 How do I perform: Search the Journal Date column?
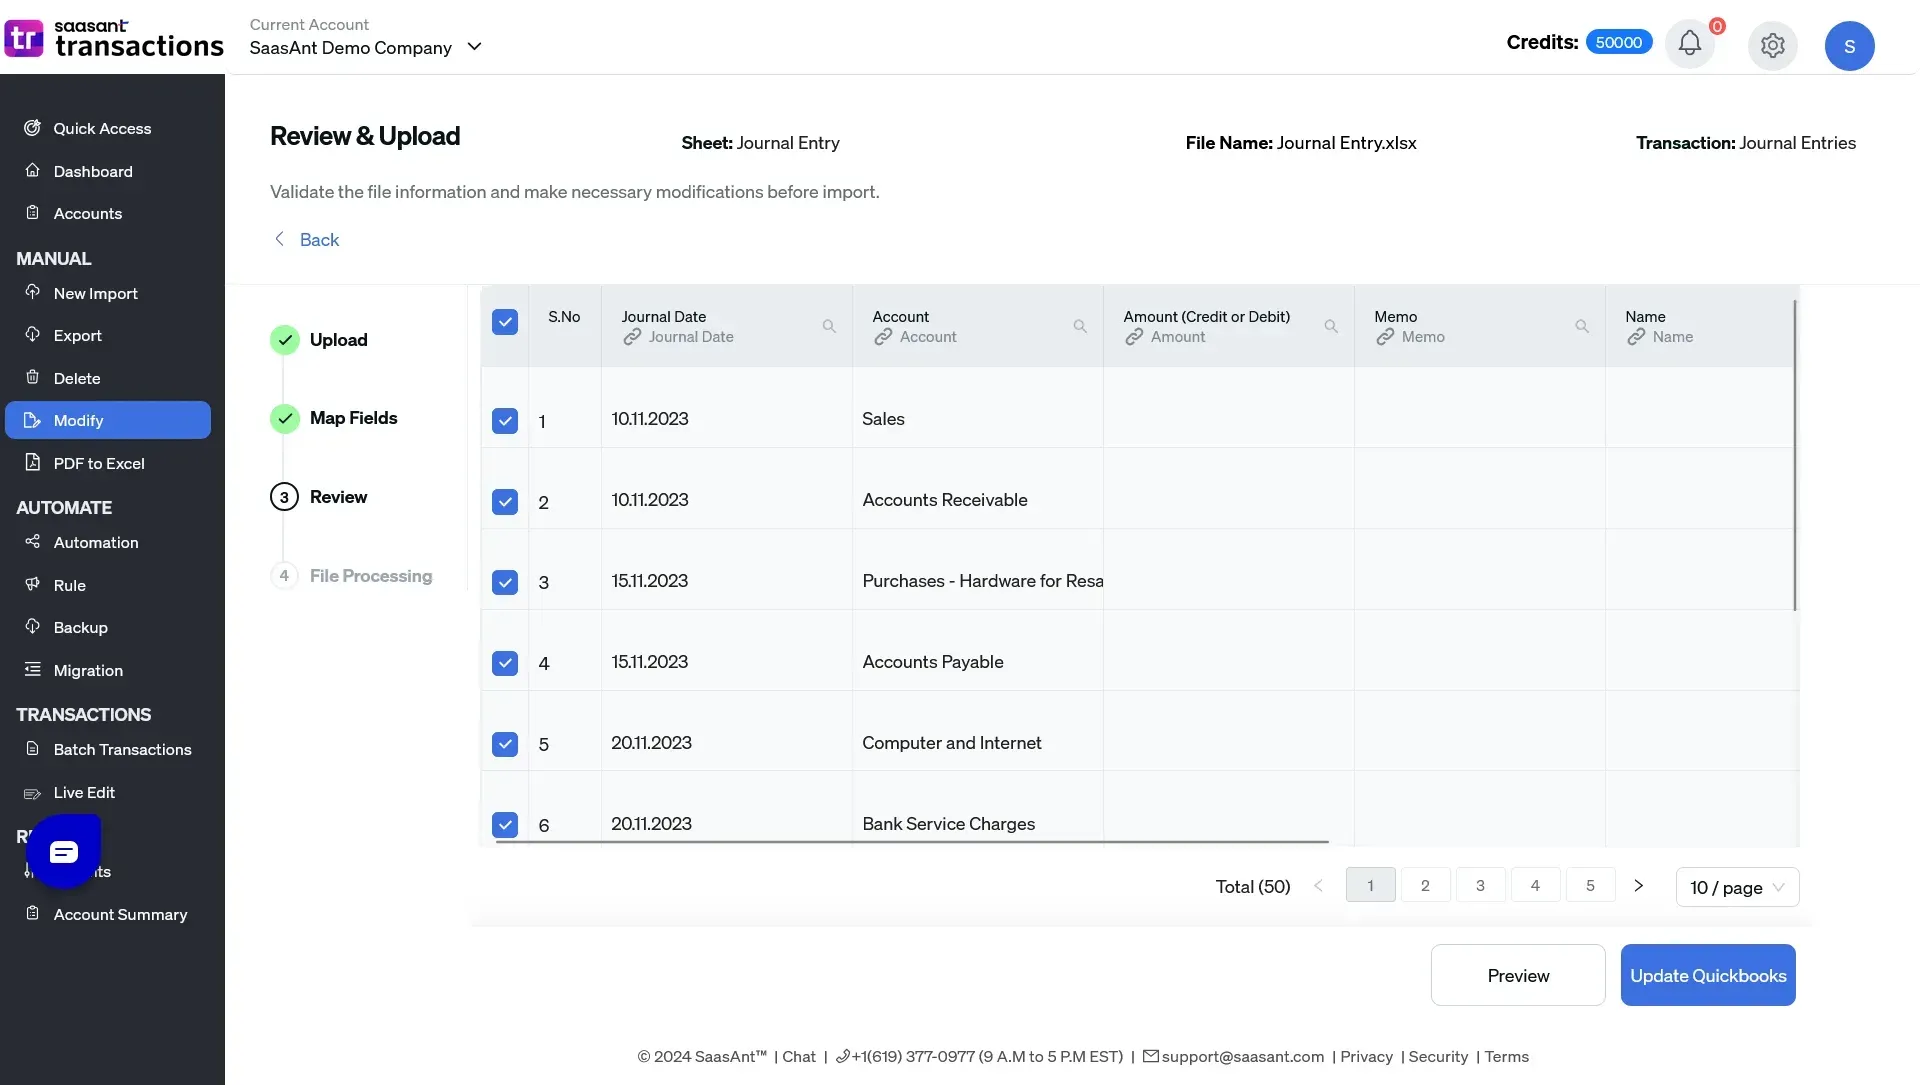click(829, 326)
